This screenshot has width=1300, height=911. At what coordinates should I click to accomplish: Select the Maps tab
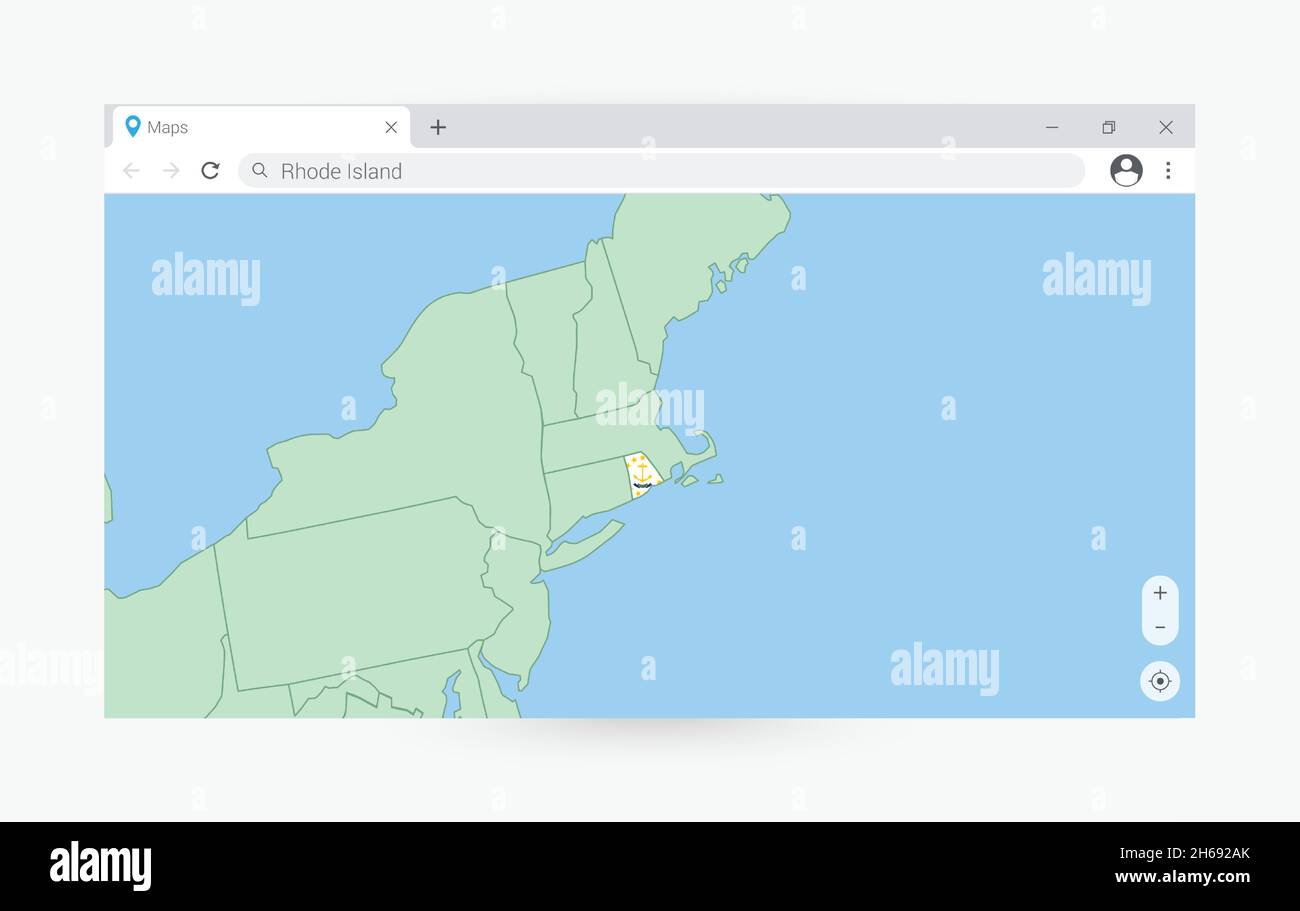261,127
